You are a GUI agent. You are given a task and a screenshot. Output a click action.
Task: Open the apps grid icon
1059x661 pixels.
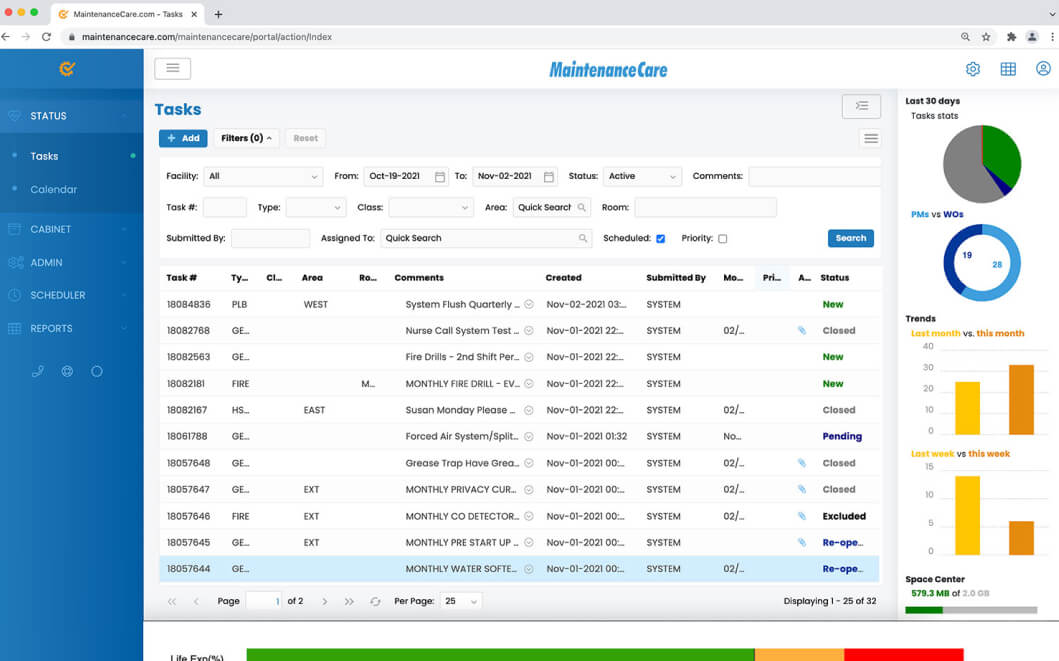pyautogui.click(x=1008, y=68)
